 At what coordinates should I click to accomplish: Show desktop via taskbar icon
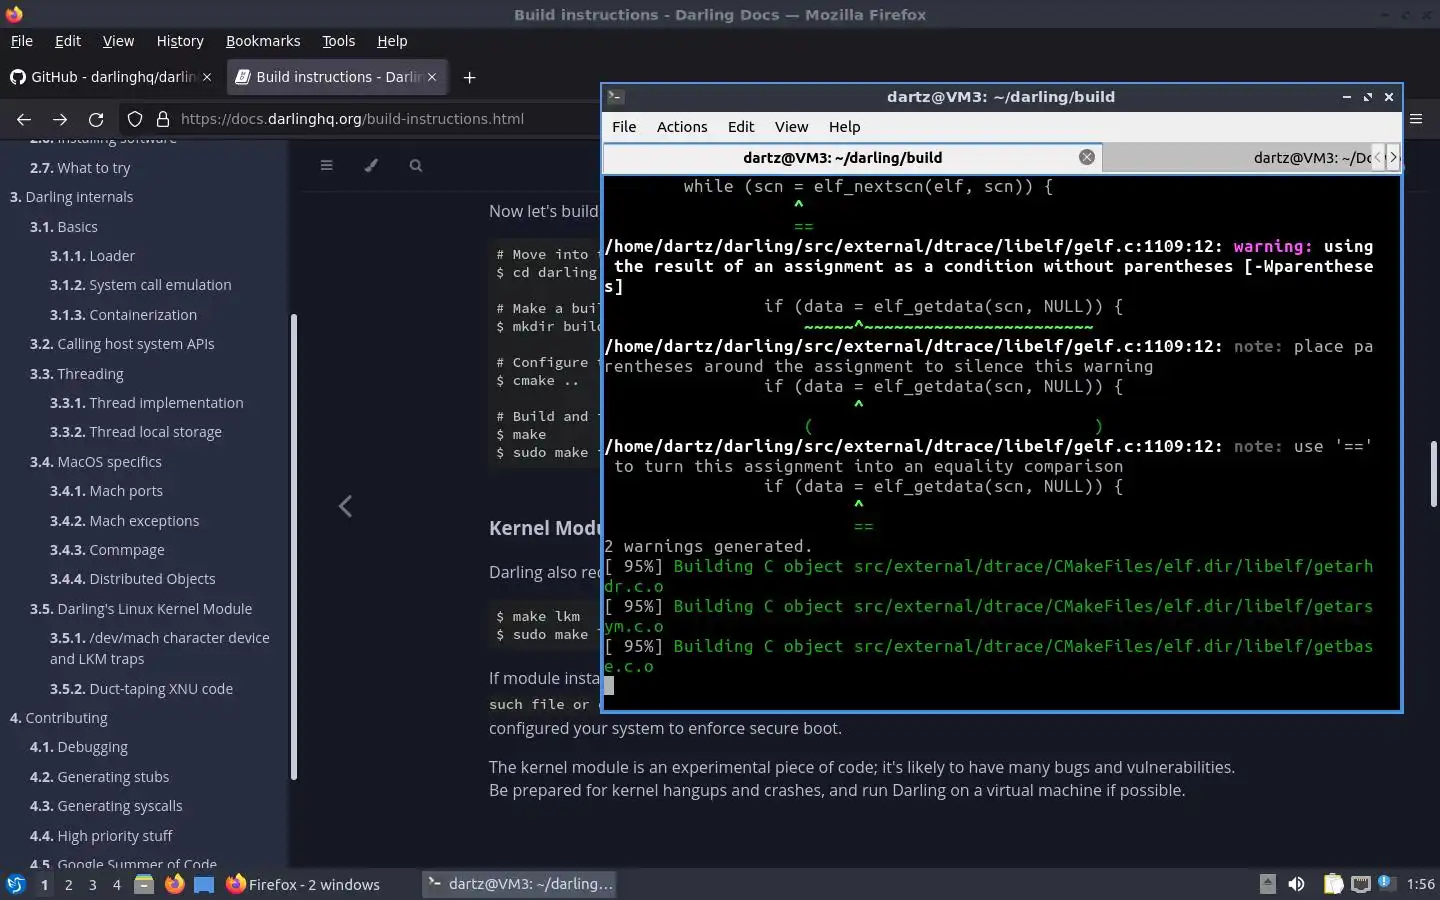[204, 884]
